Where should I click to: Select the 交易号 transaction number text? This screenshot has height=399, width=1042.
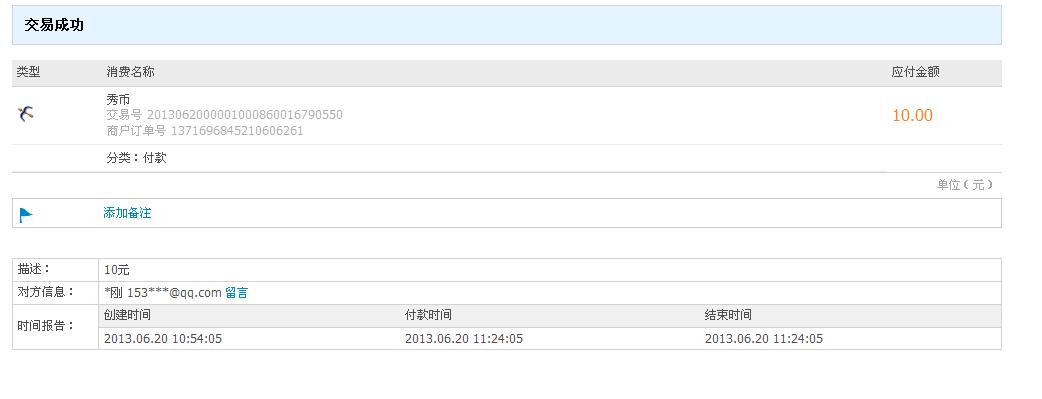[x=225, y=114]
